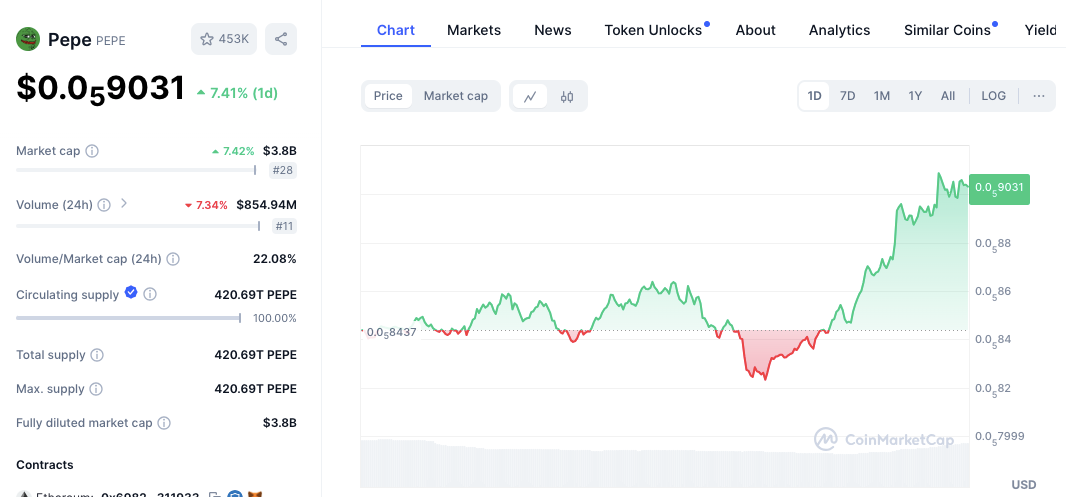Click the Circulating supply 100.00% progress bar

[x=128, y=318]
